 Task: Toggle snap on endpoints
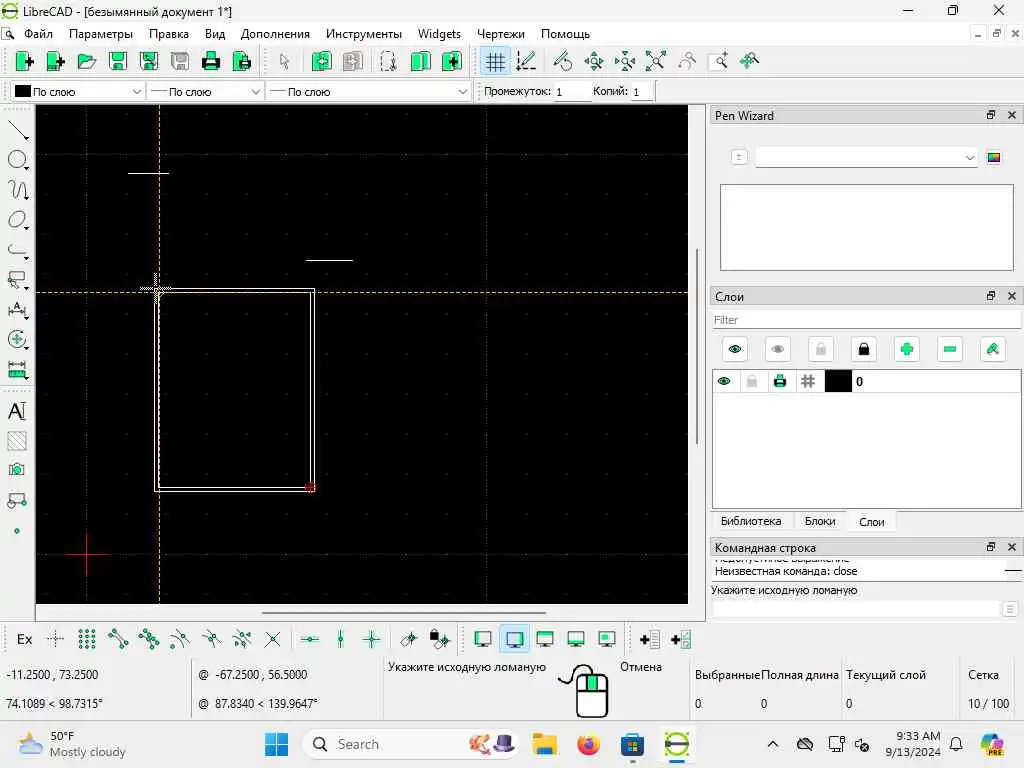point(118,639)
